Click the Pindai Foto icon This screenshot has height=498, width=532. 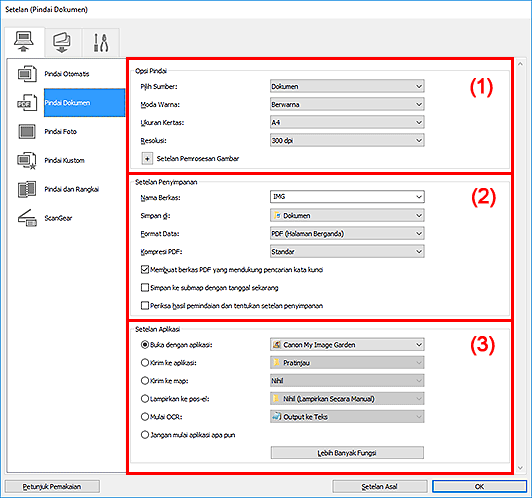tap(27, 132)
